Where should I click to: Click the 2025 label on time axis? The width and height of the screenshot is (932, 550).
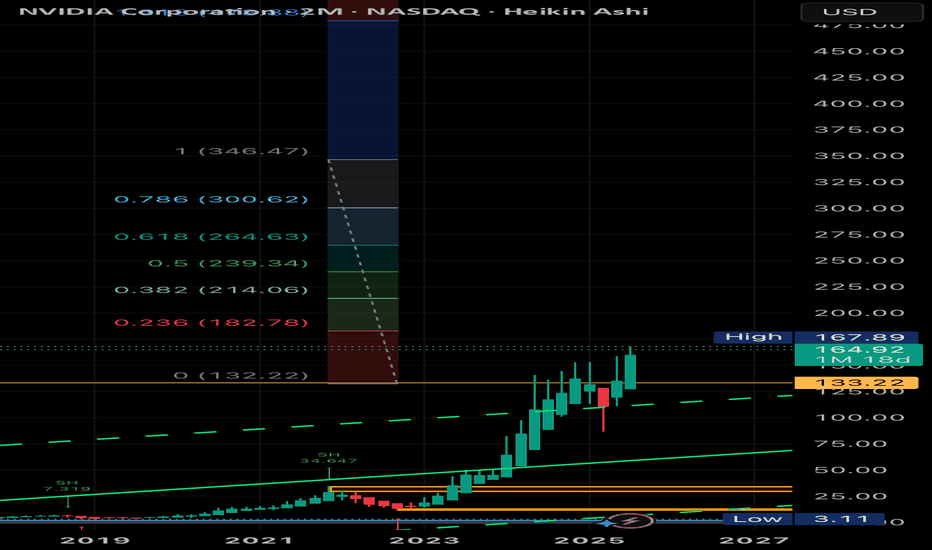(589, 540)
